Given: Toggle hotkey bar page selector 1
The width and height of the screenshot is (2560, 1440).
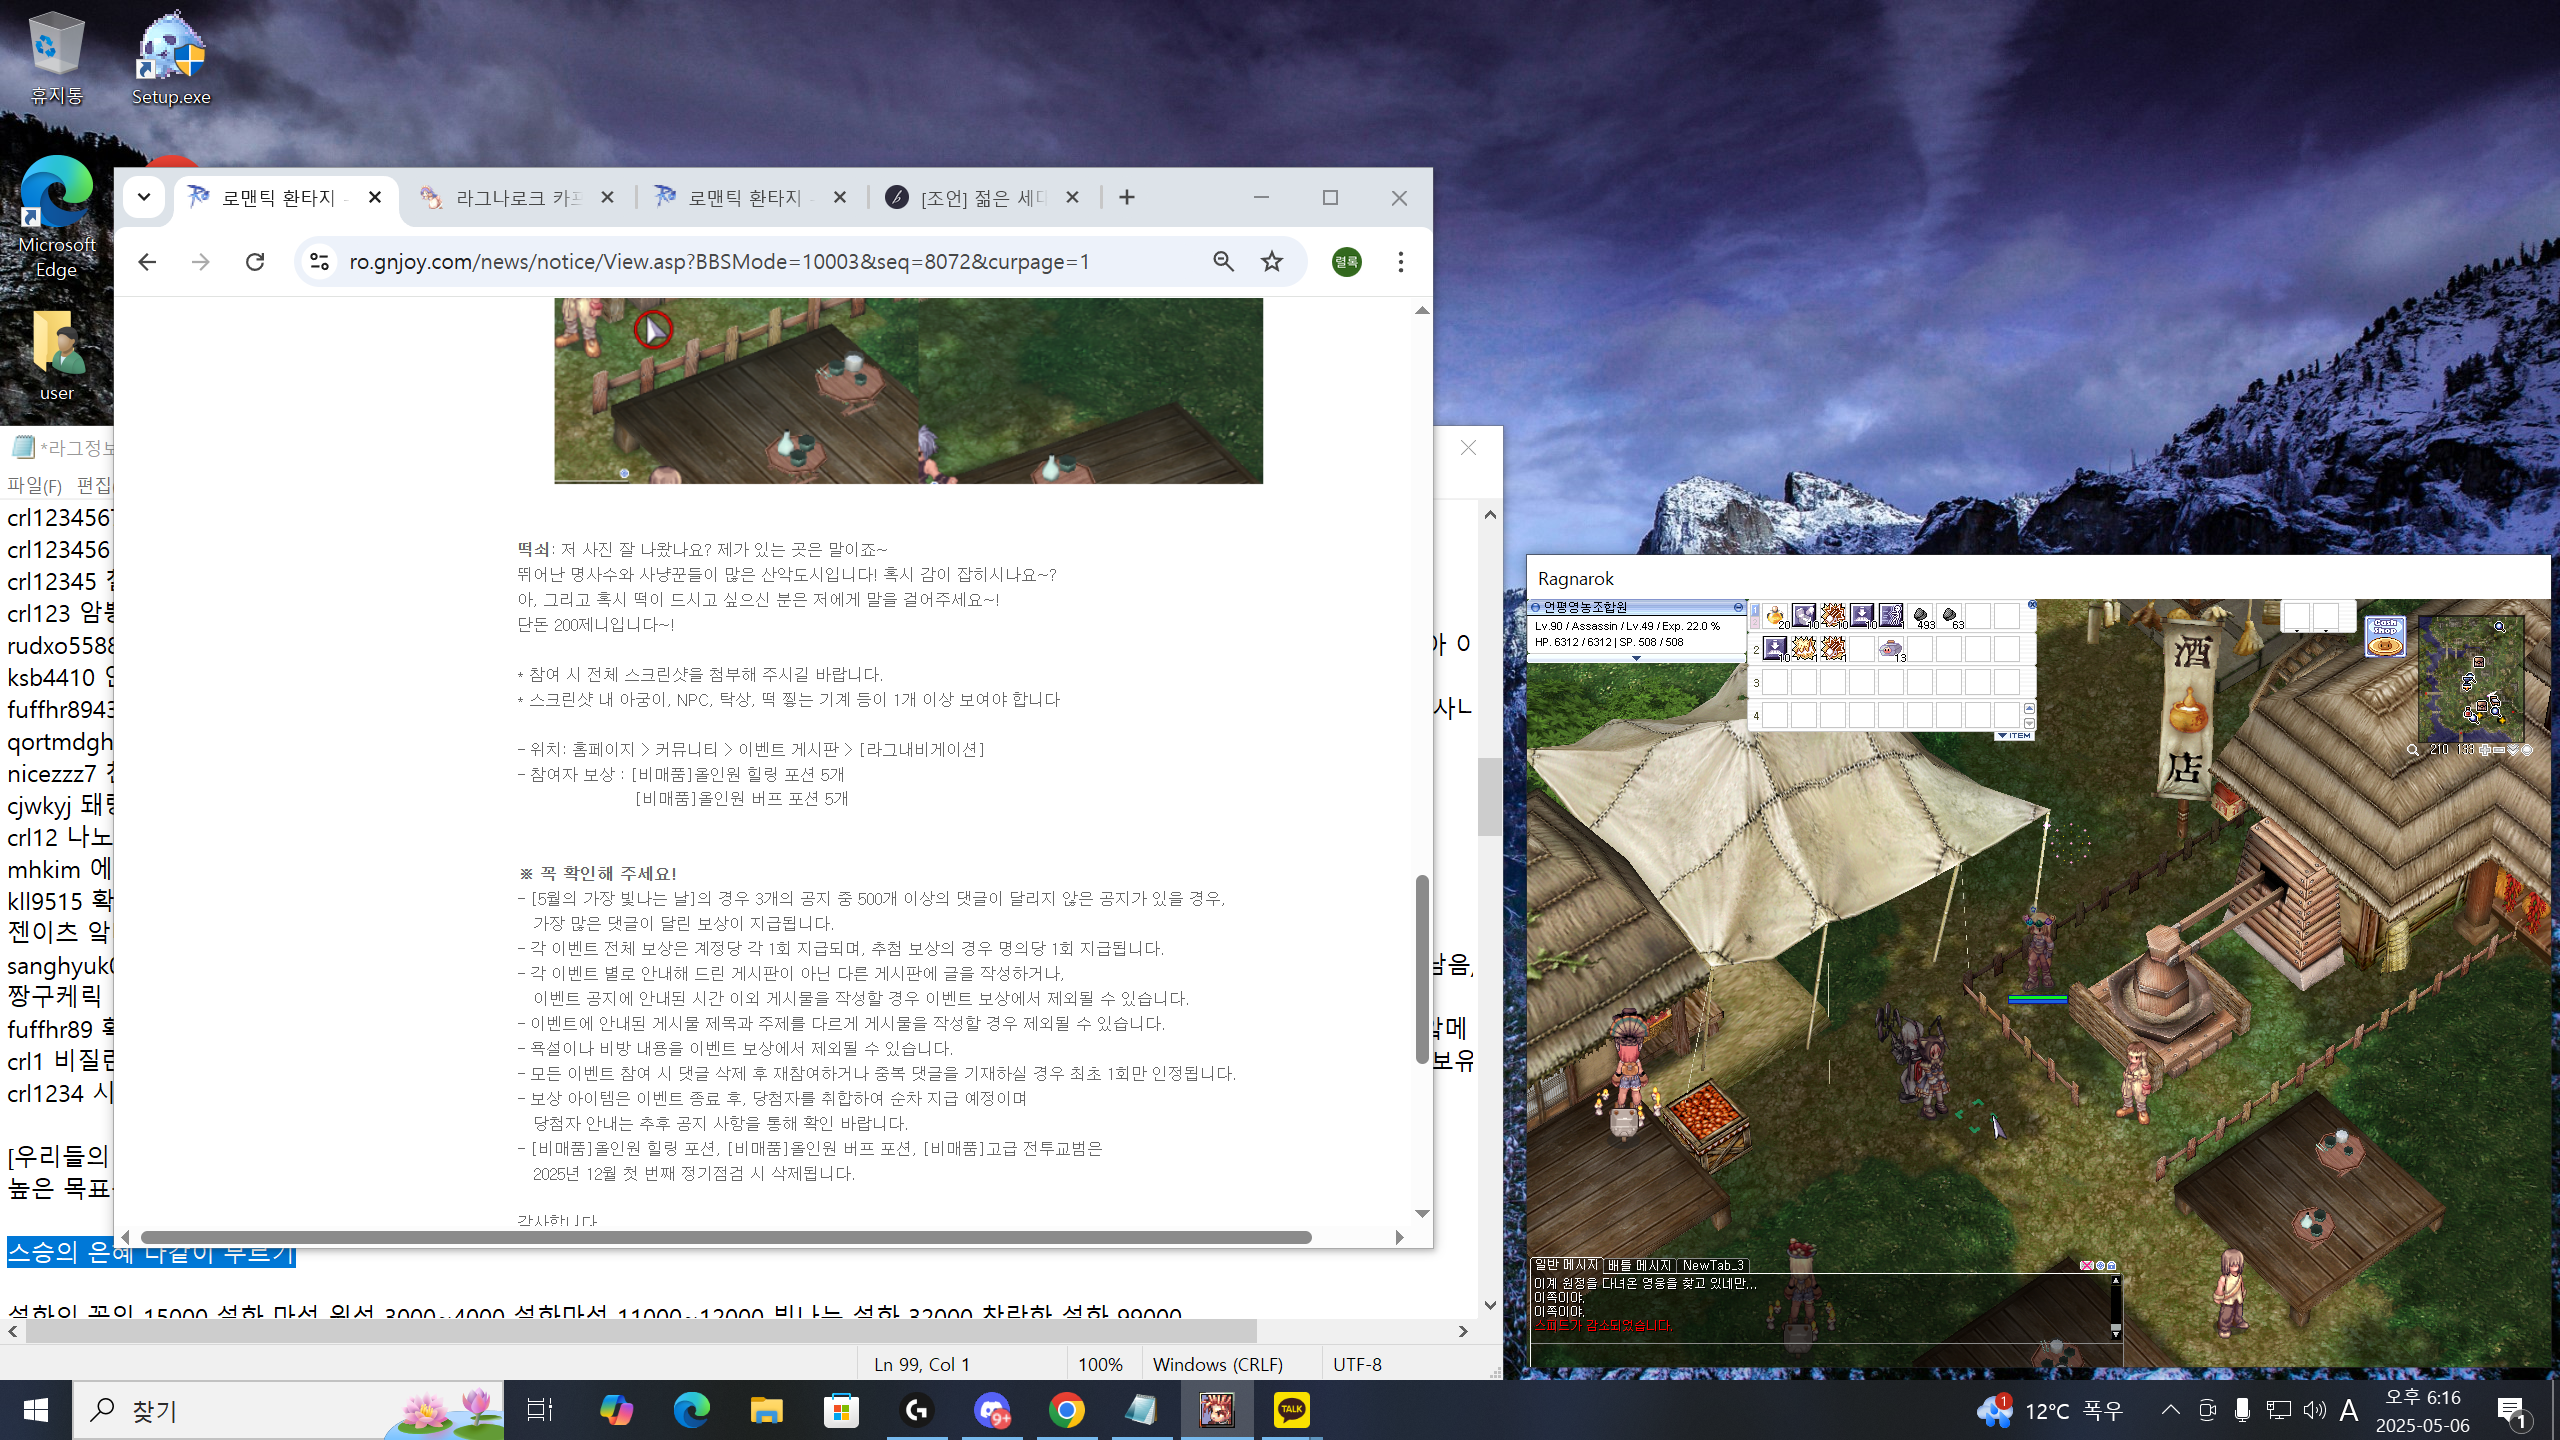Looking at the screenshot, I should point(1755,610).
